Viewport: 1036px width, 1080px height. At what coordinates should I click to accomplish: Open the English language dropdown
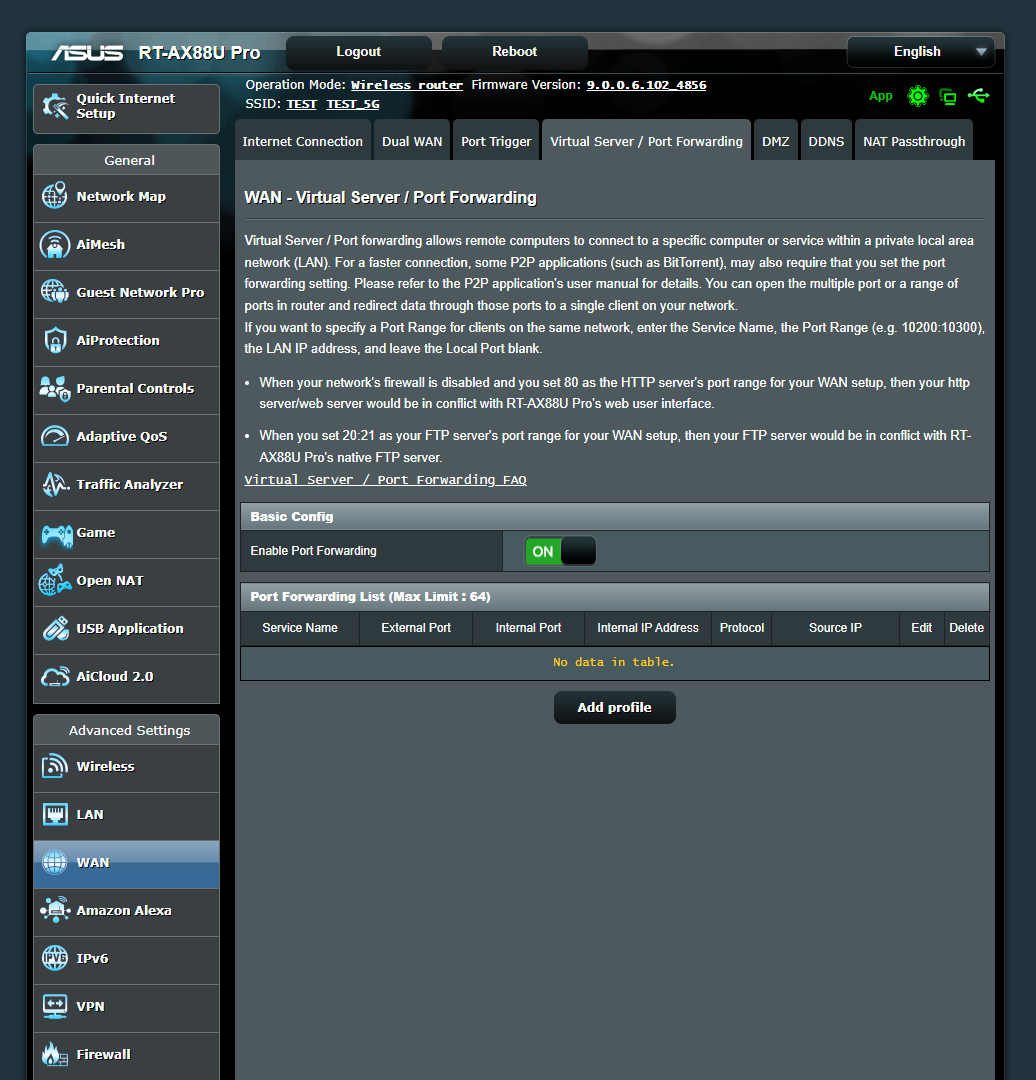click(921, 52)
